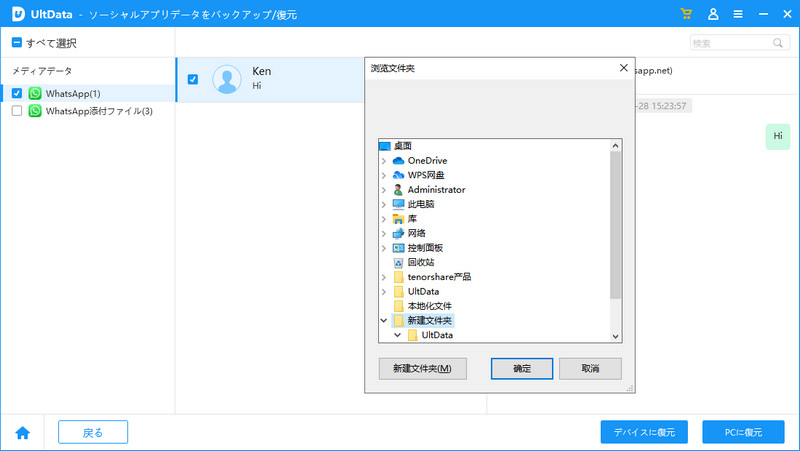Expand the WPS网盘 tree node

384,175
